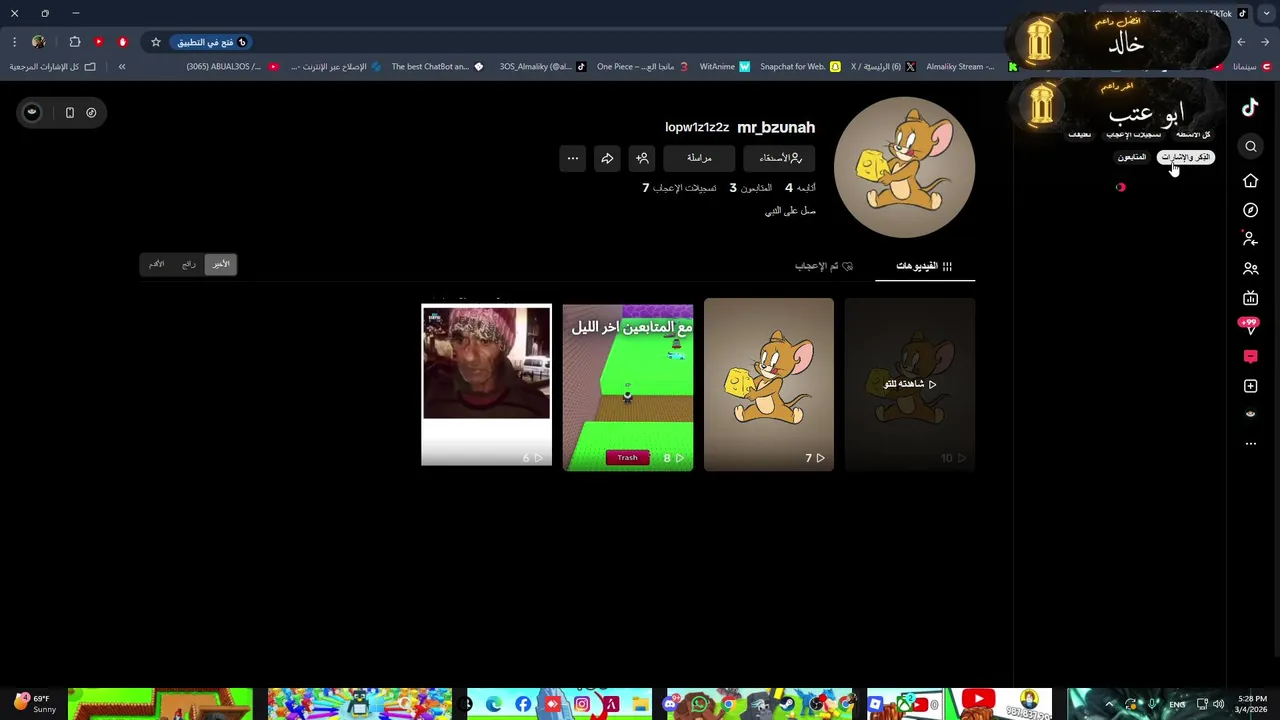Sort videos by Latest
The height and width of the screenshot is (720, 1280).
click(221, 264)
